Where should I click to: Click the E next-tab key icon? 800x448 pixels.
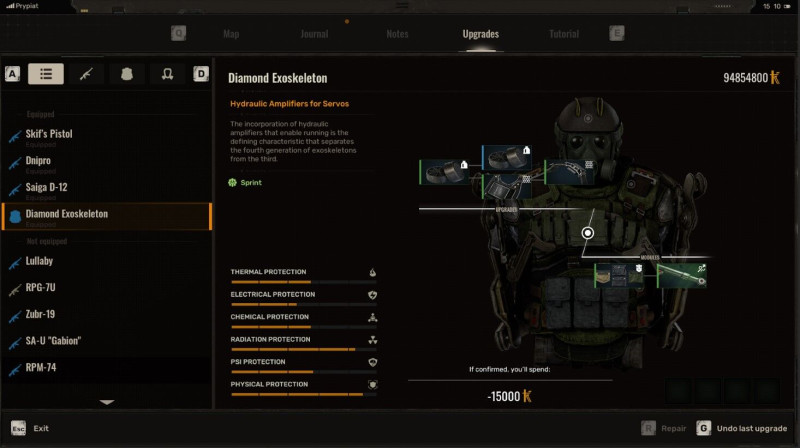click(x=617, y=34)
